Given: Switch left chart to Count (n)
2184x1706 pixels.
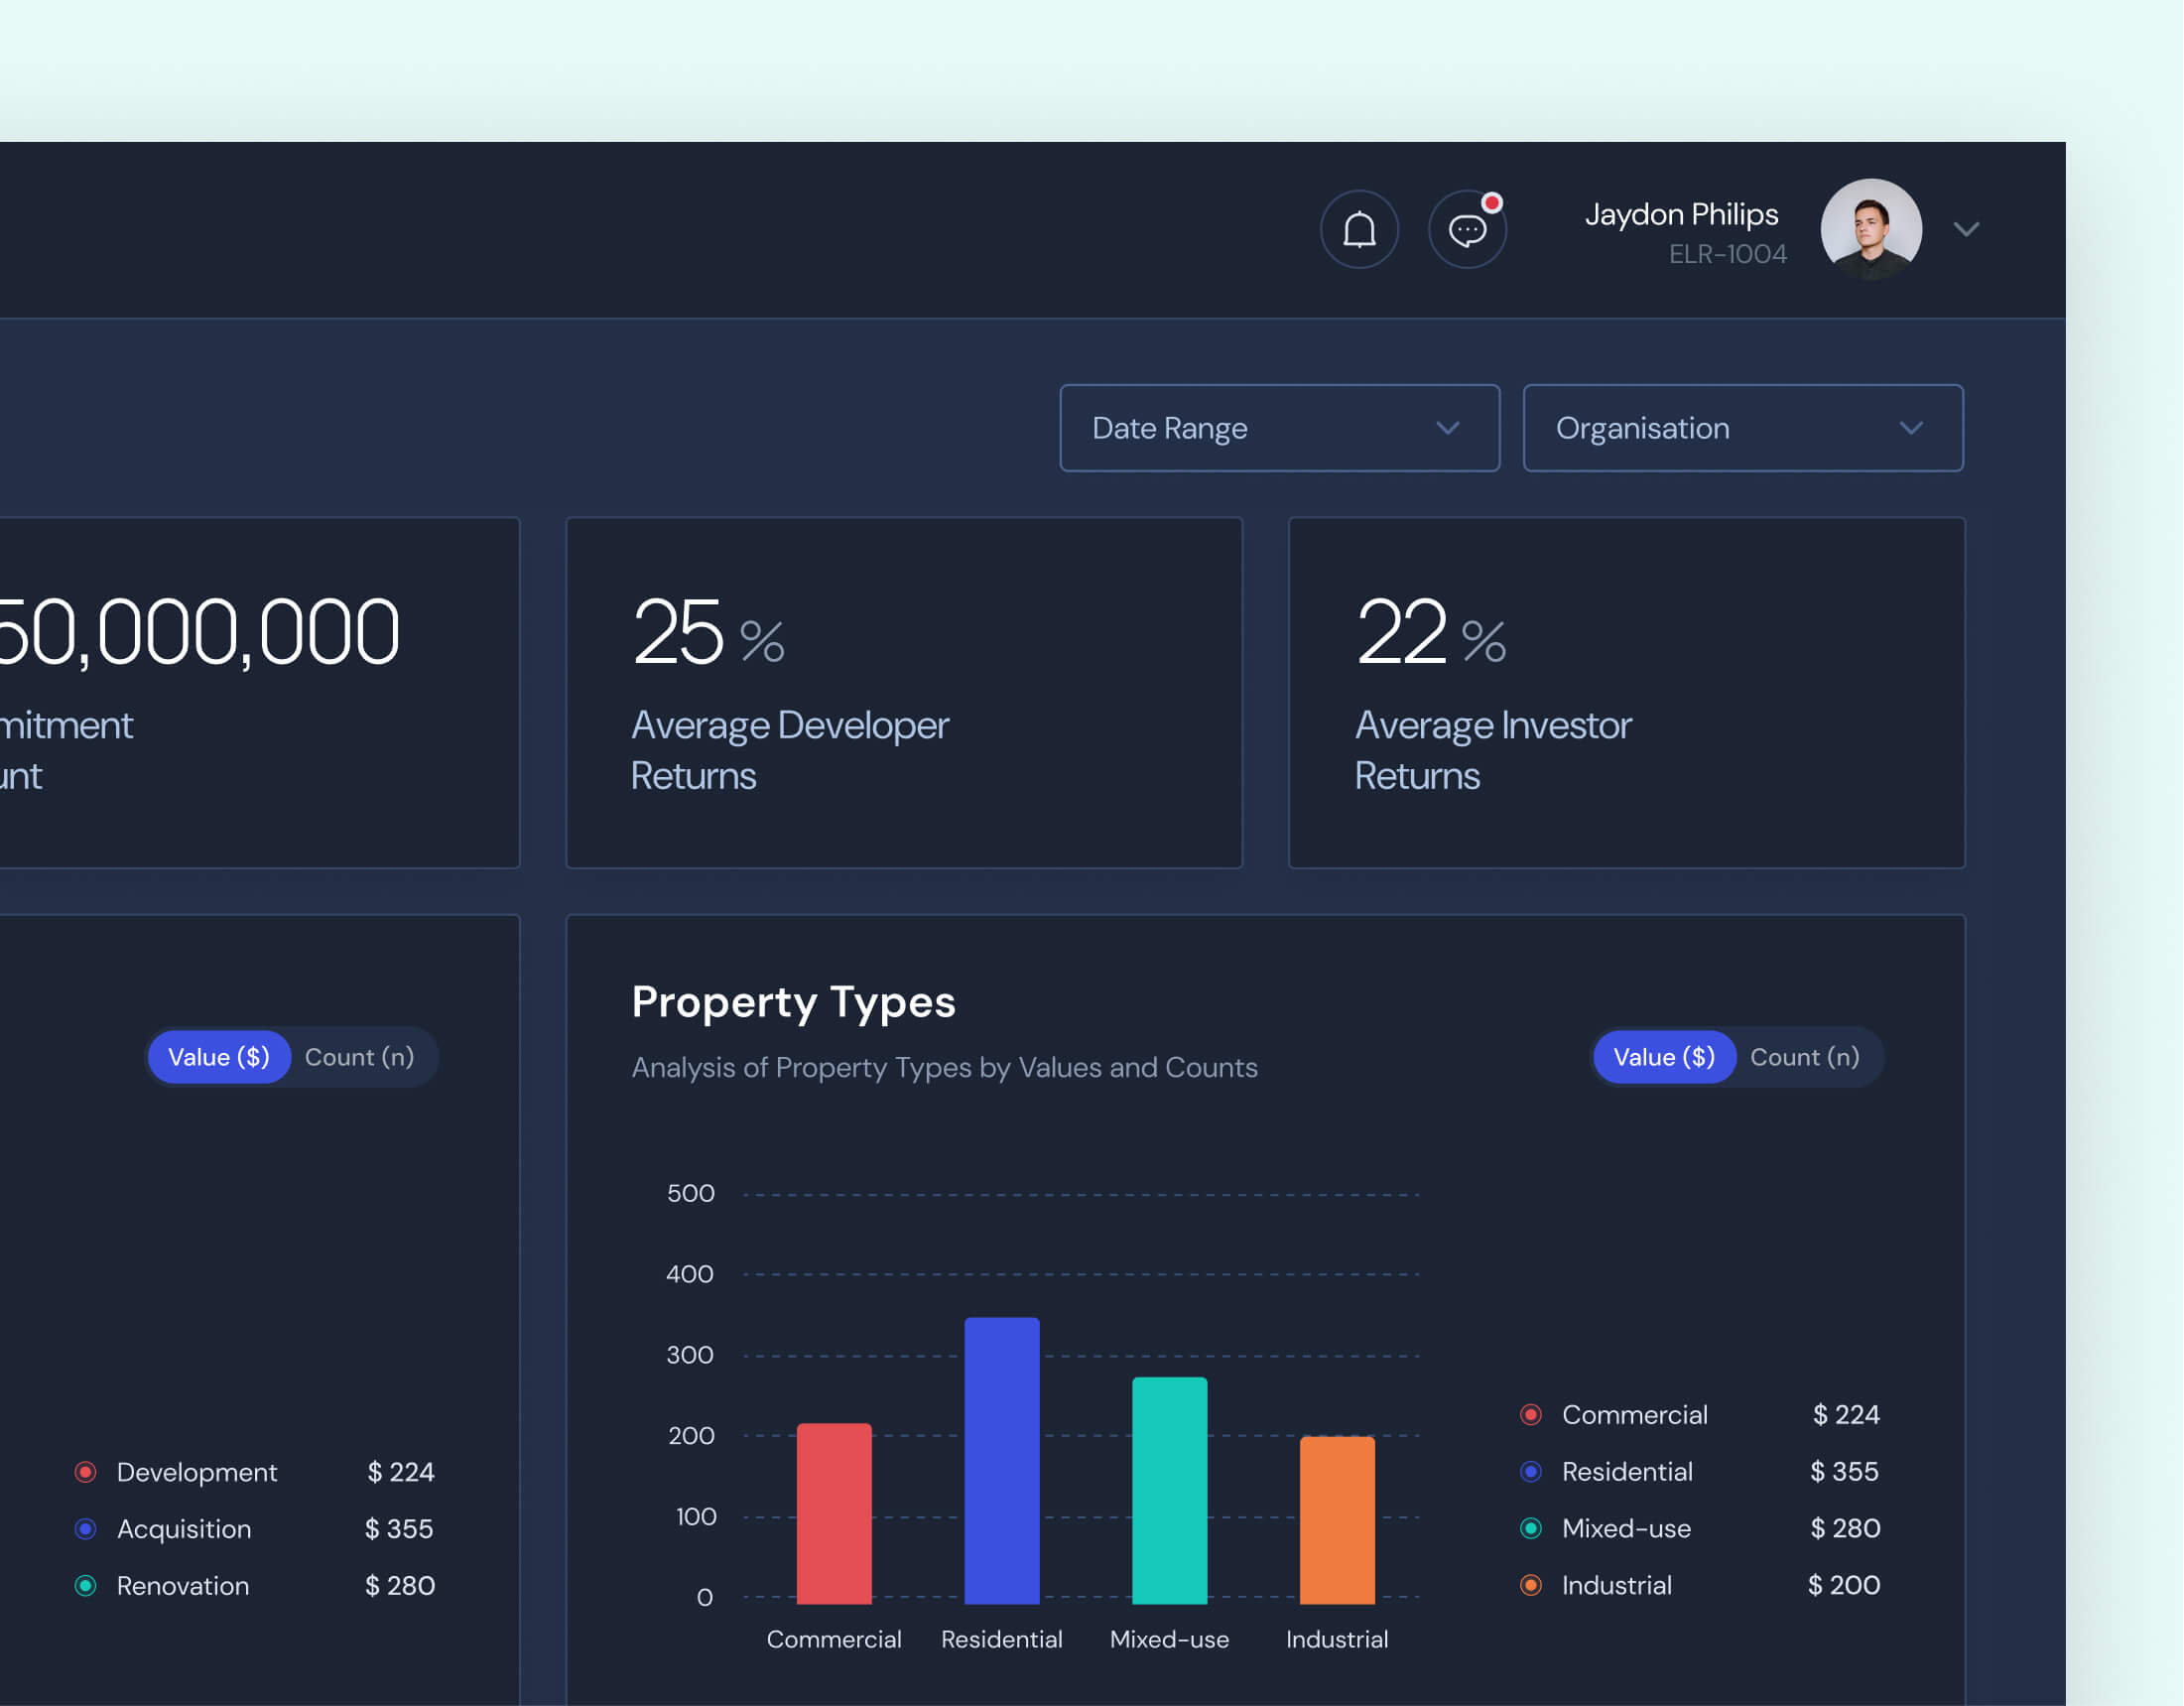Looking at the screenshot, I should (359, 1057).
